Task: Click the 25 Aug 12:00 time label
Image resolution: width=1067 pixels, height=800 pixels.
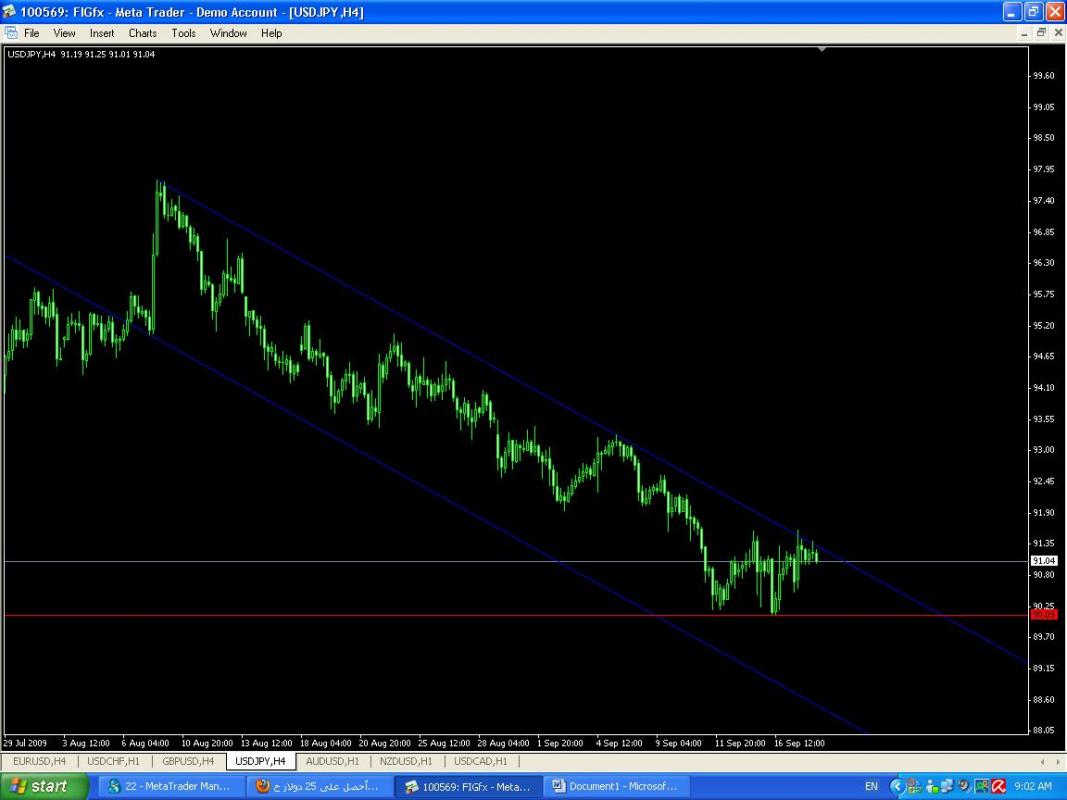Action: pos(444,743)
